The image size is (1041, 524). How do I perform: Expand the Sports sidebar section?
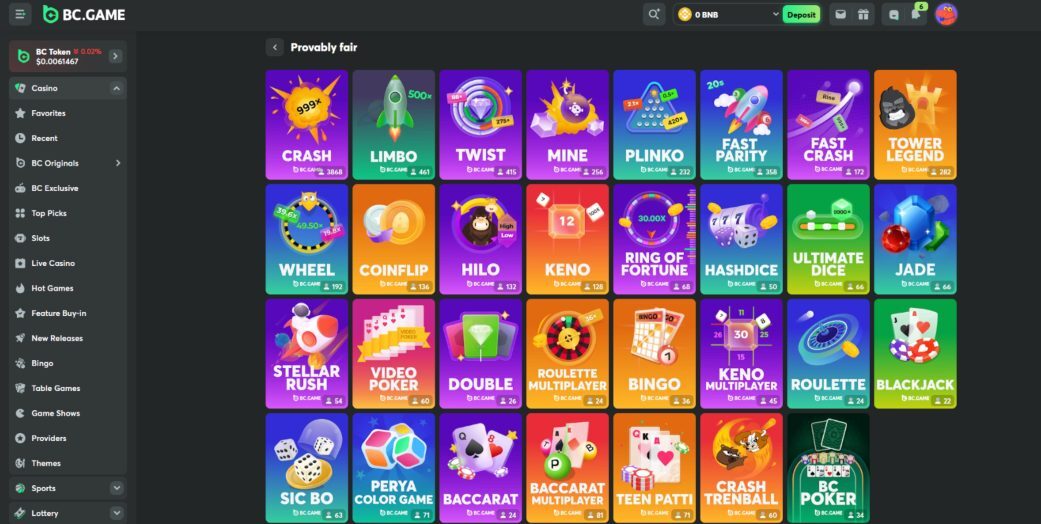coord(117,488)
